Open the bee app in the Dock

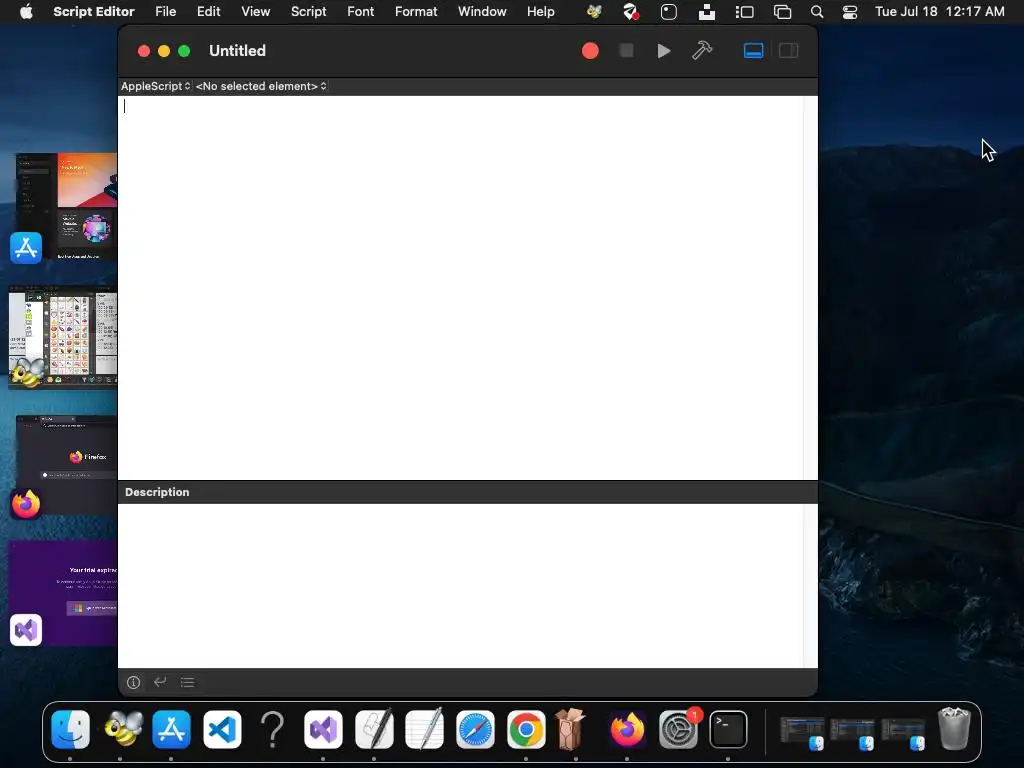[x=121, y=729]
